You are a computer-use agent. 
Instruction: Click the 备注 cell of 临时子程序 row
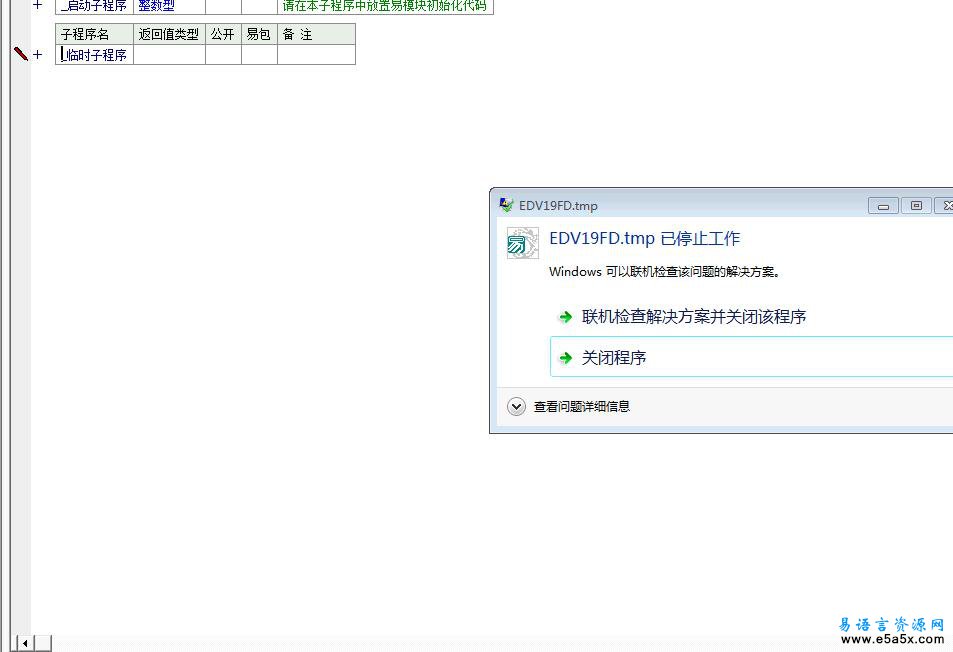coord(316,55)
